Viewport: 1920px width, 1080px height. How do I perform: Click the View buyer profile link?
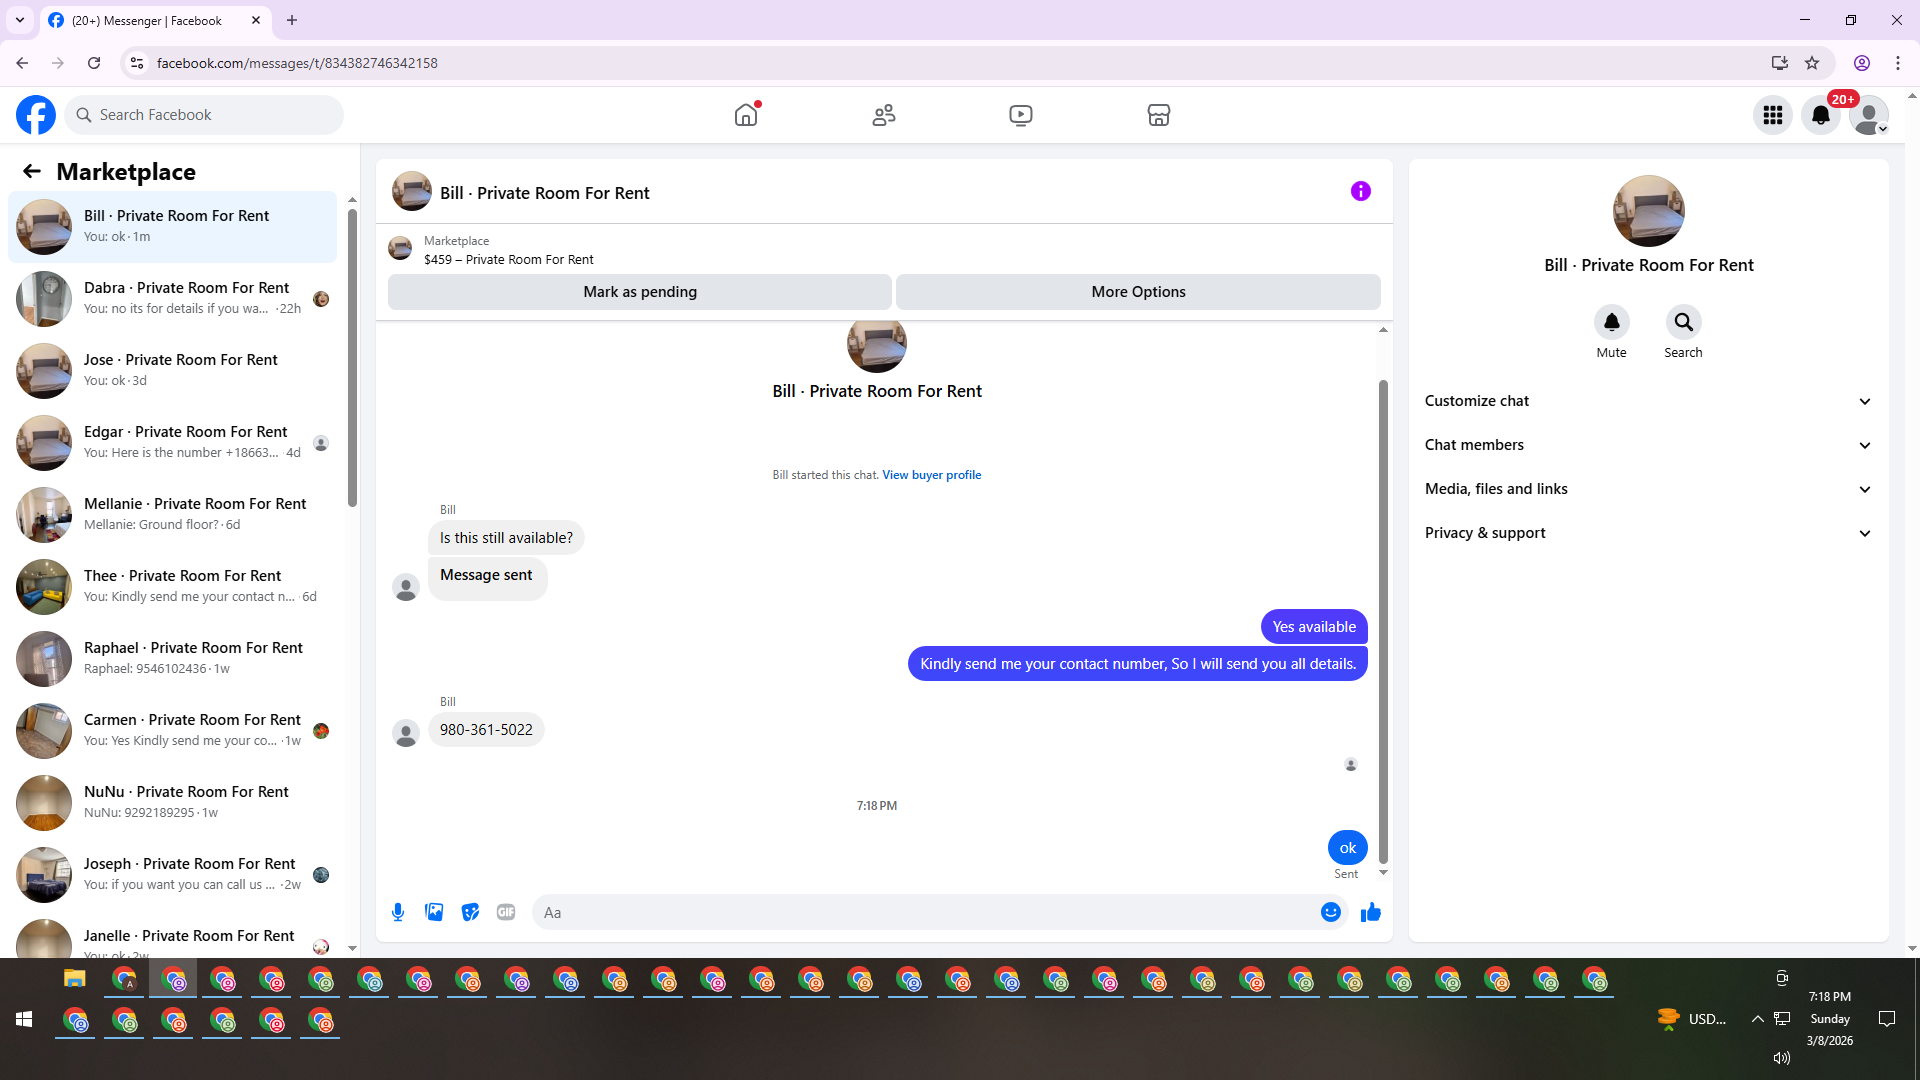click(x=931, y=475)
